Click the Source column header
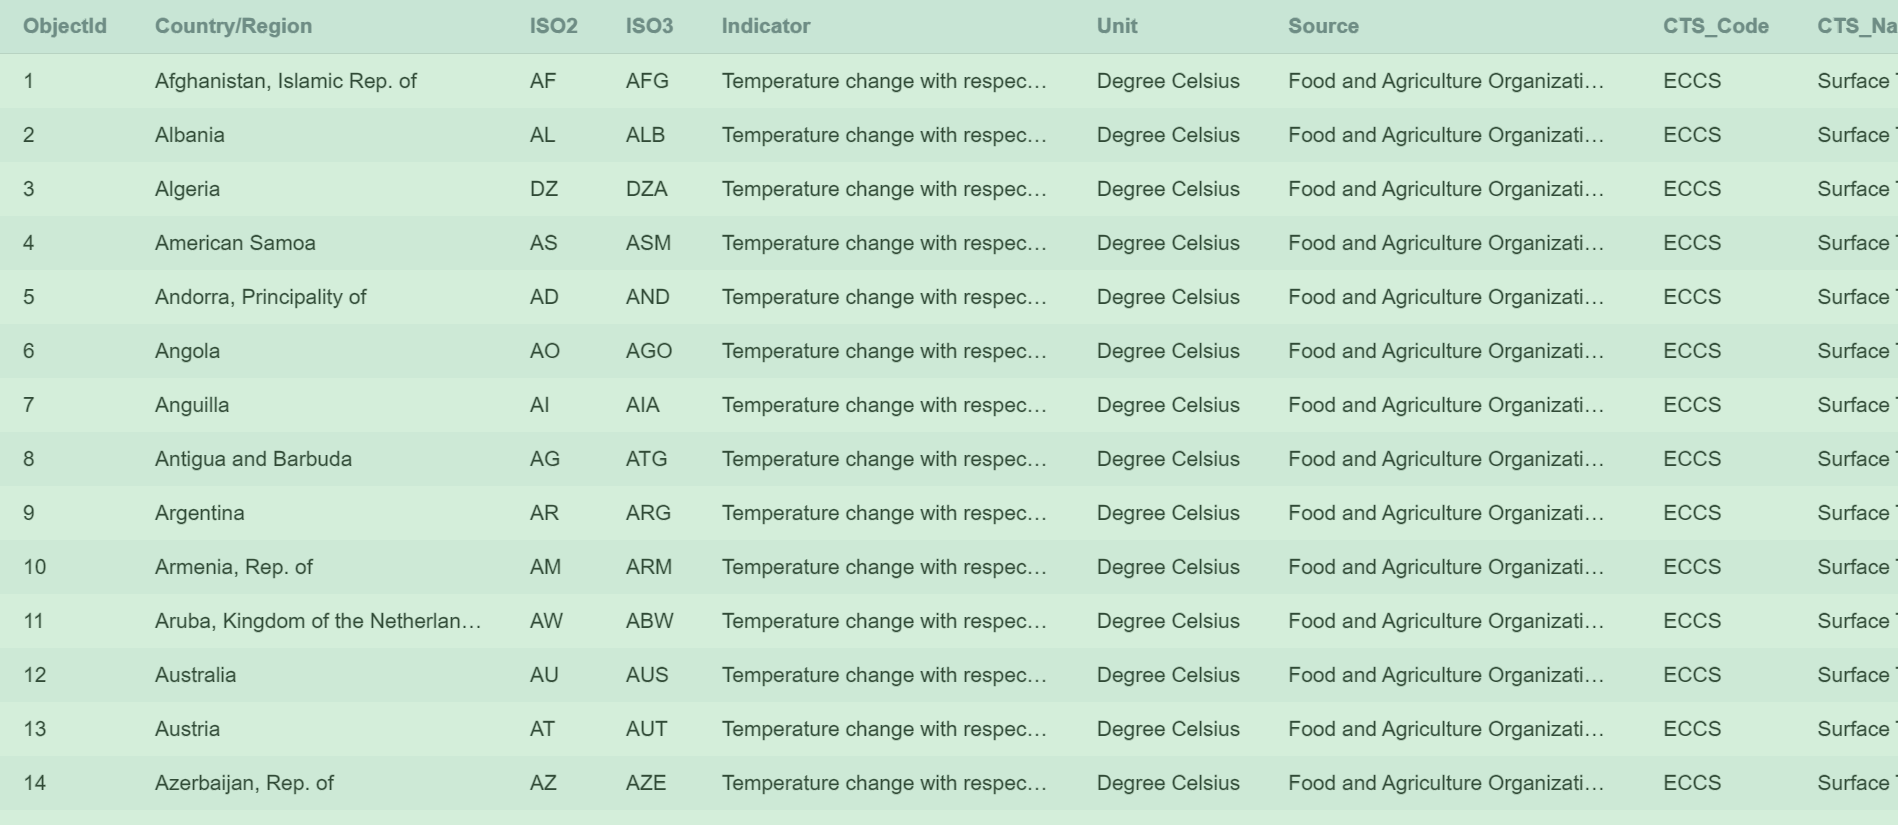Viewport: 1898px width, 825px height. (1323, 26)
